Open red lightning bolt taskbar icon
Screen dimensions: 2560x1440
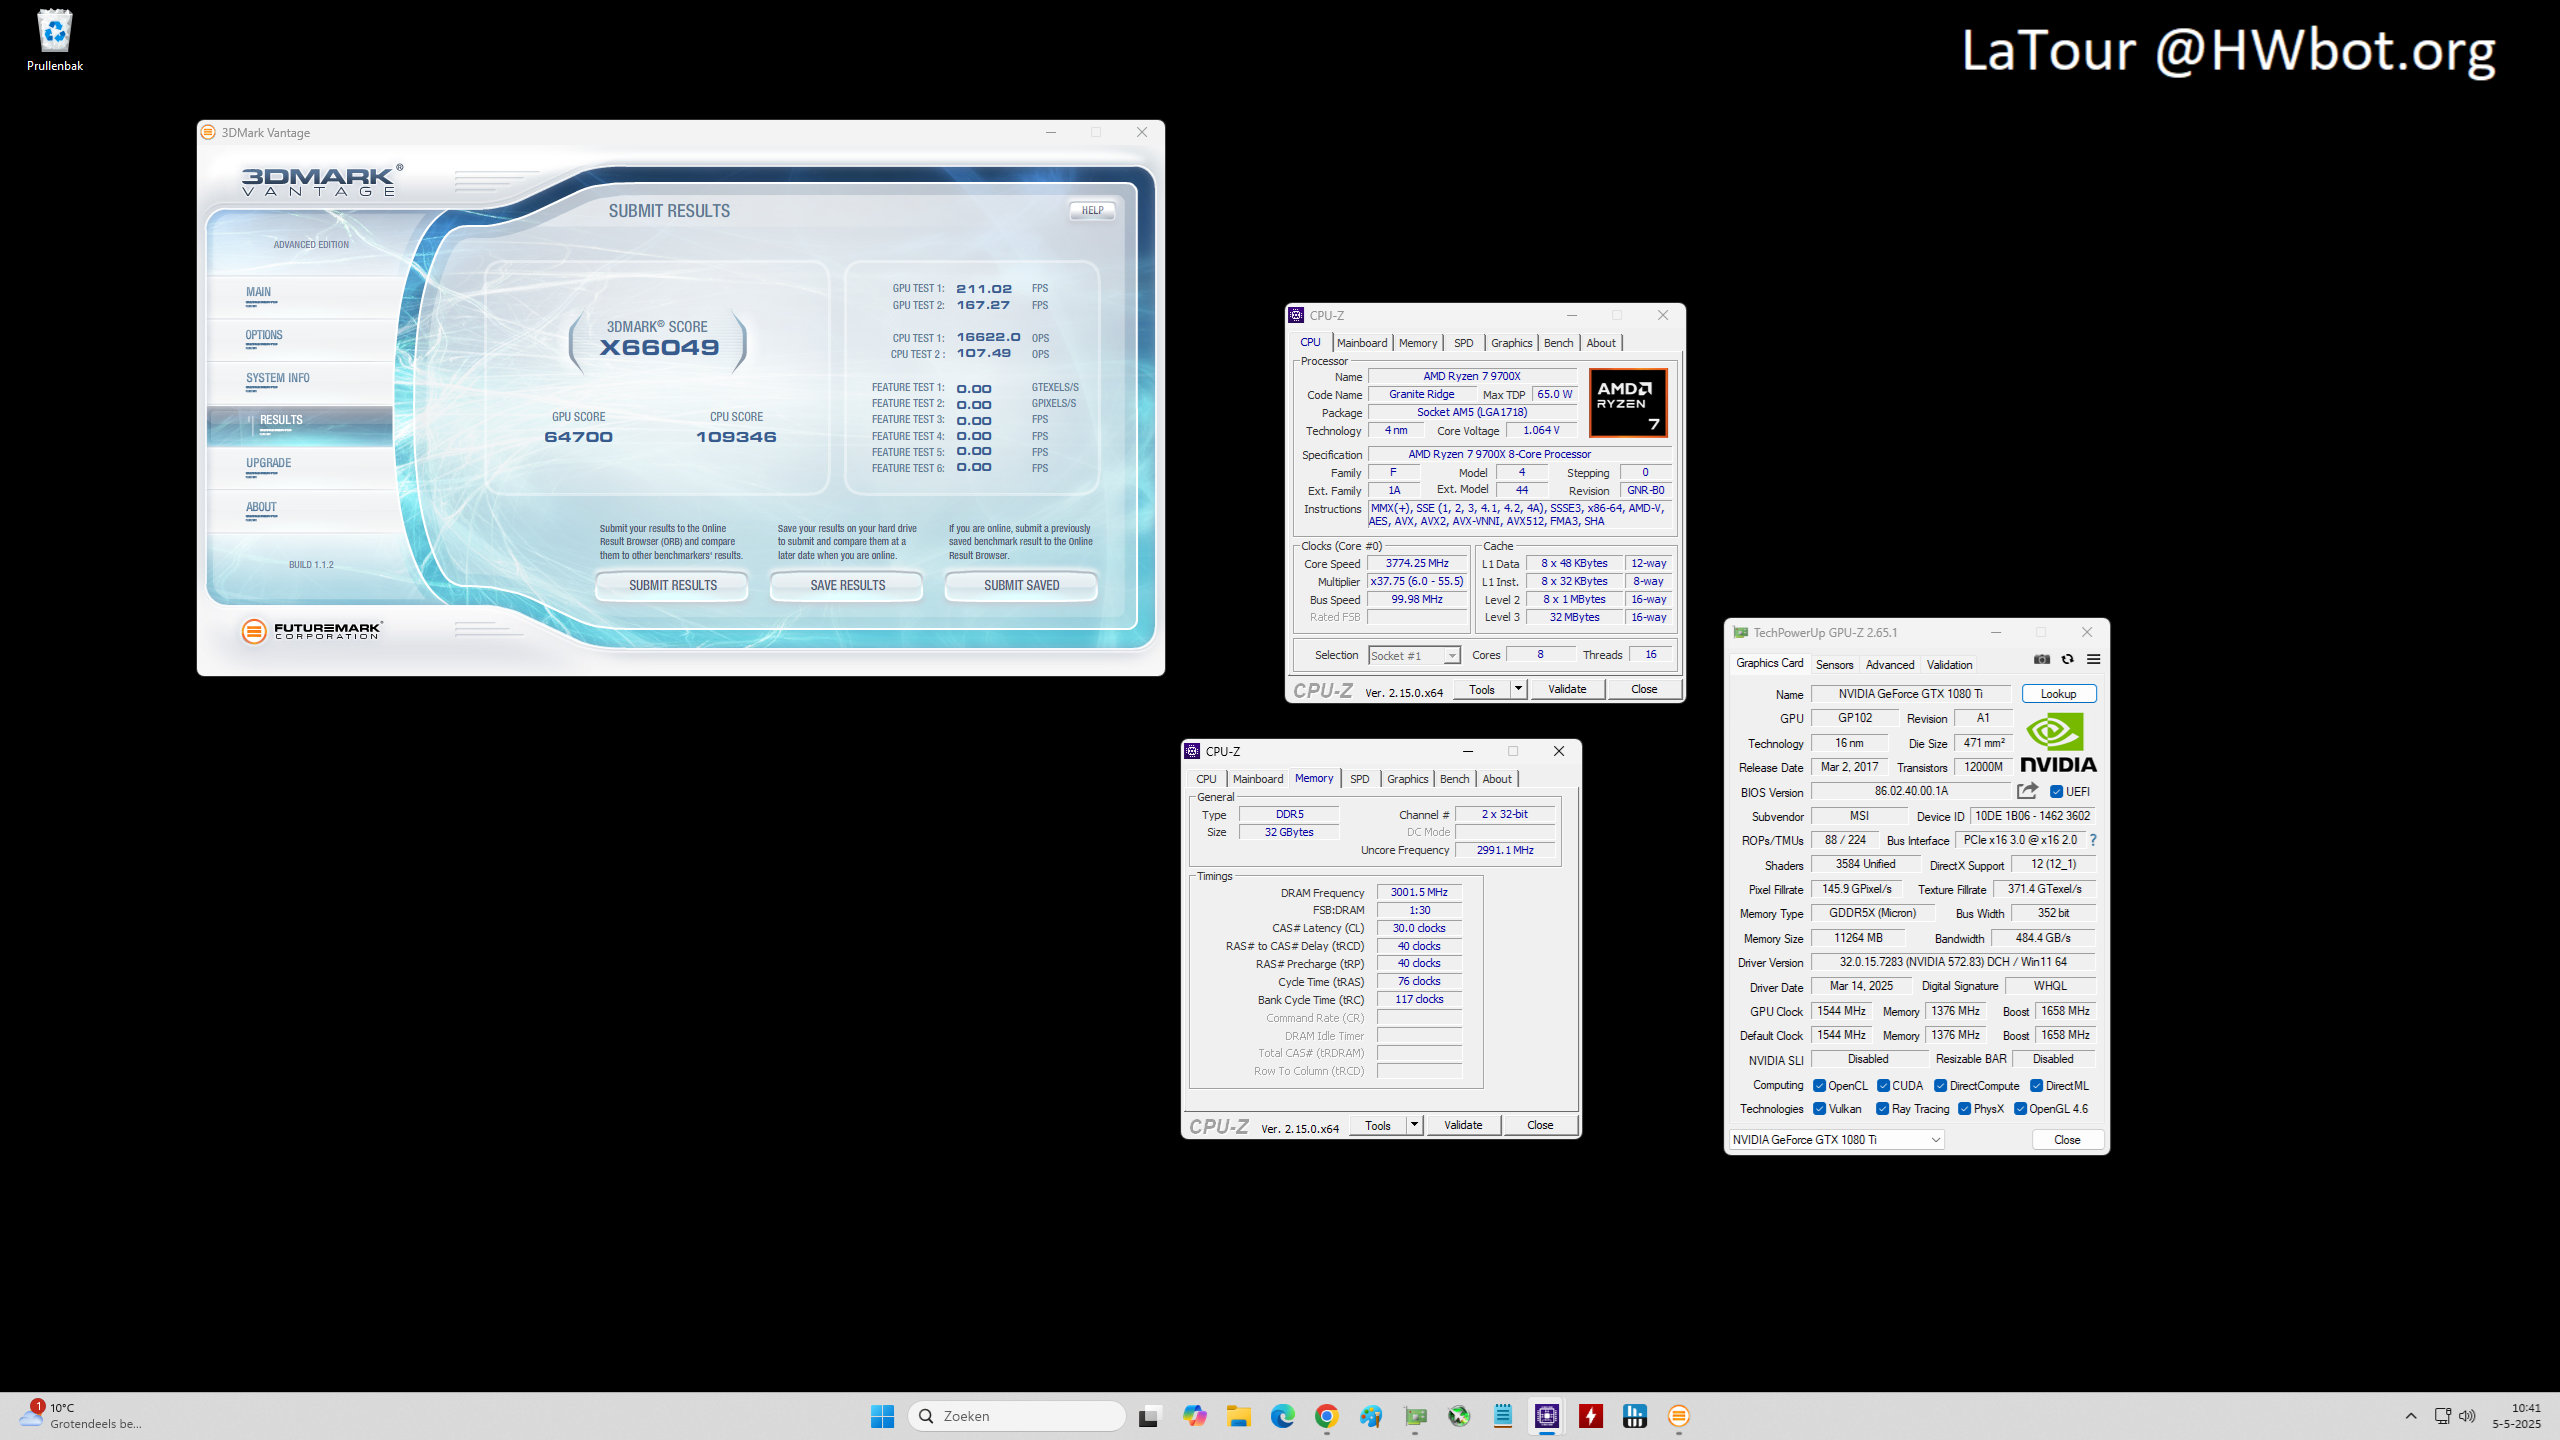click(x=1591, y=1416)
